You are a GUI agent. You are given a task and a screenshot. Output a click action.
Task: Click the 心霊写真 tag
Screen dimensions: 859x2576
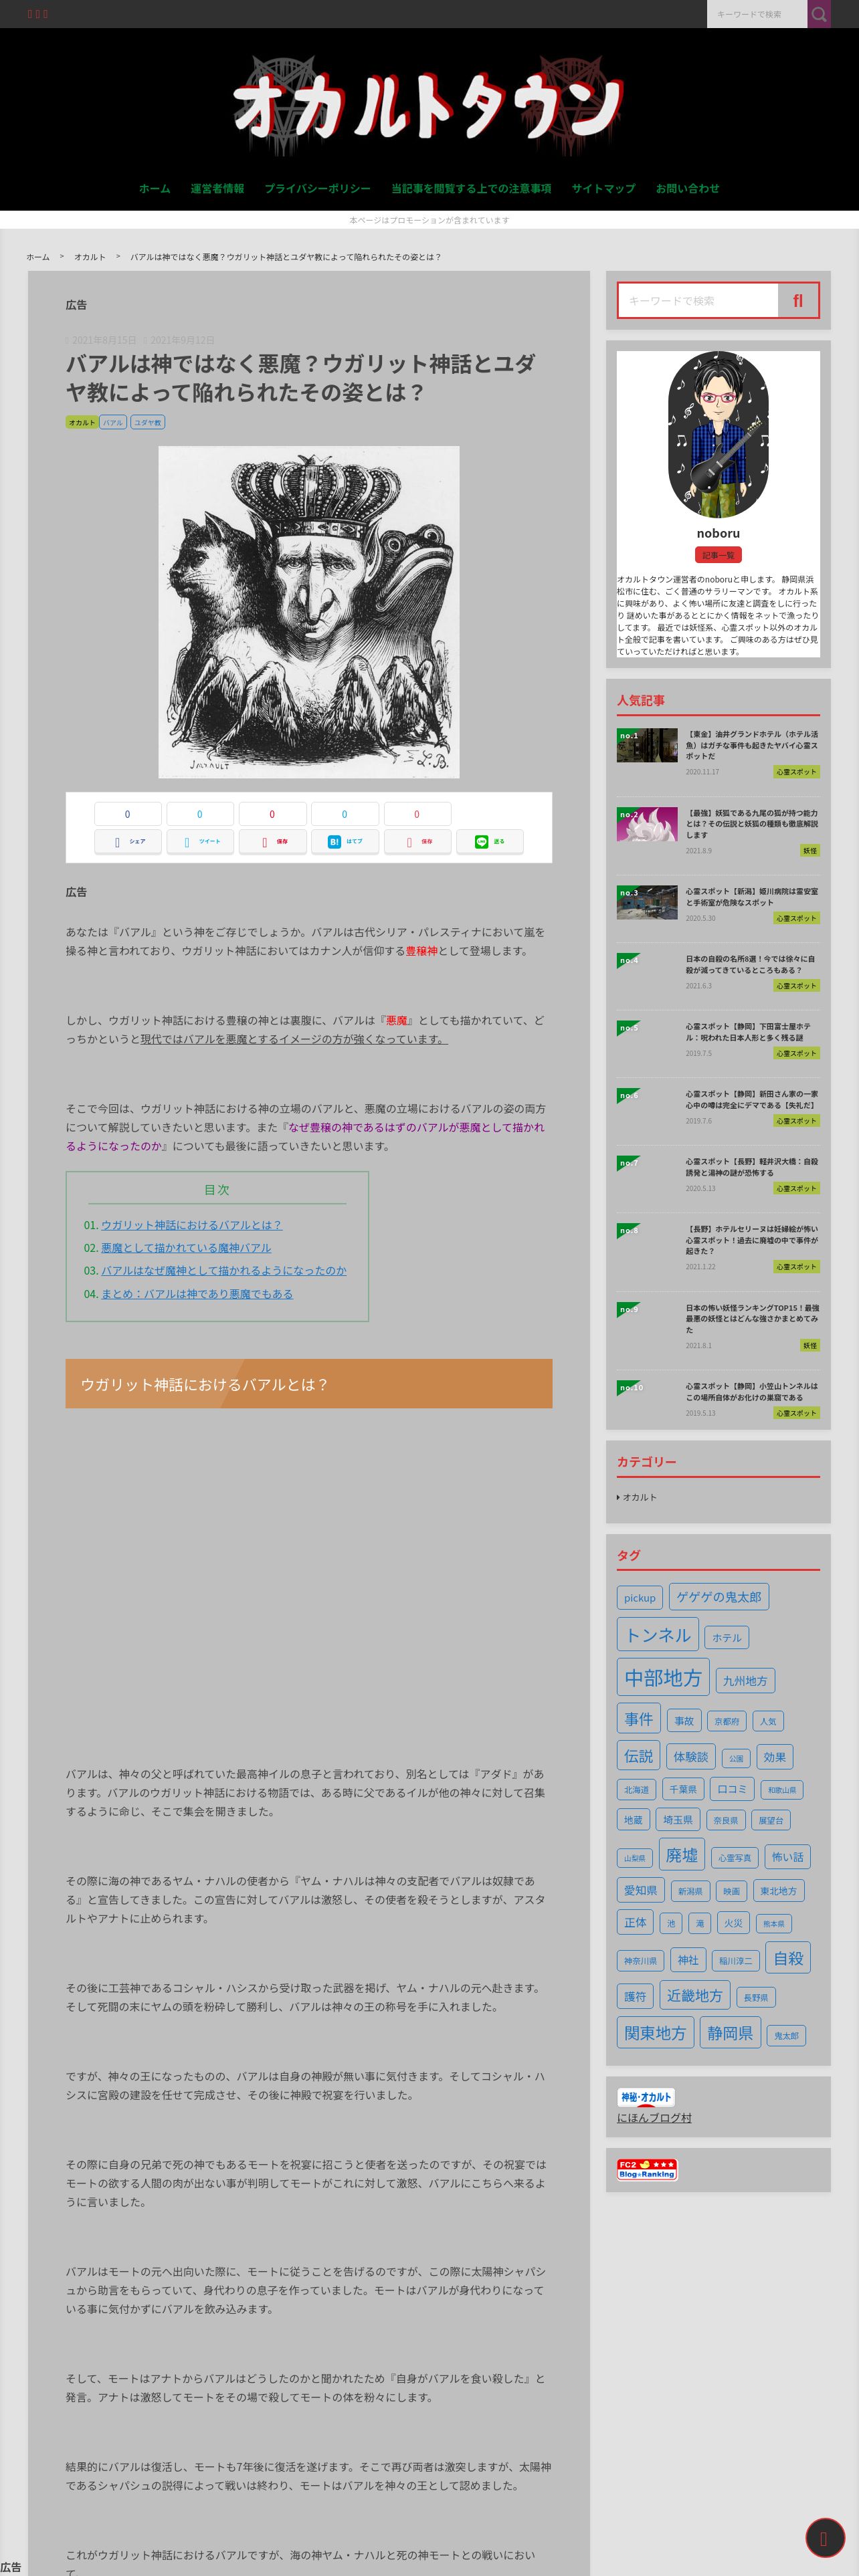click(735, 1858)
